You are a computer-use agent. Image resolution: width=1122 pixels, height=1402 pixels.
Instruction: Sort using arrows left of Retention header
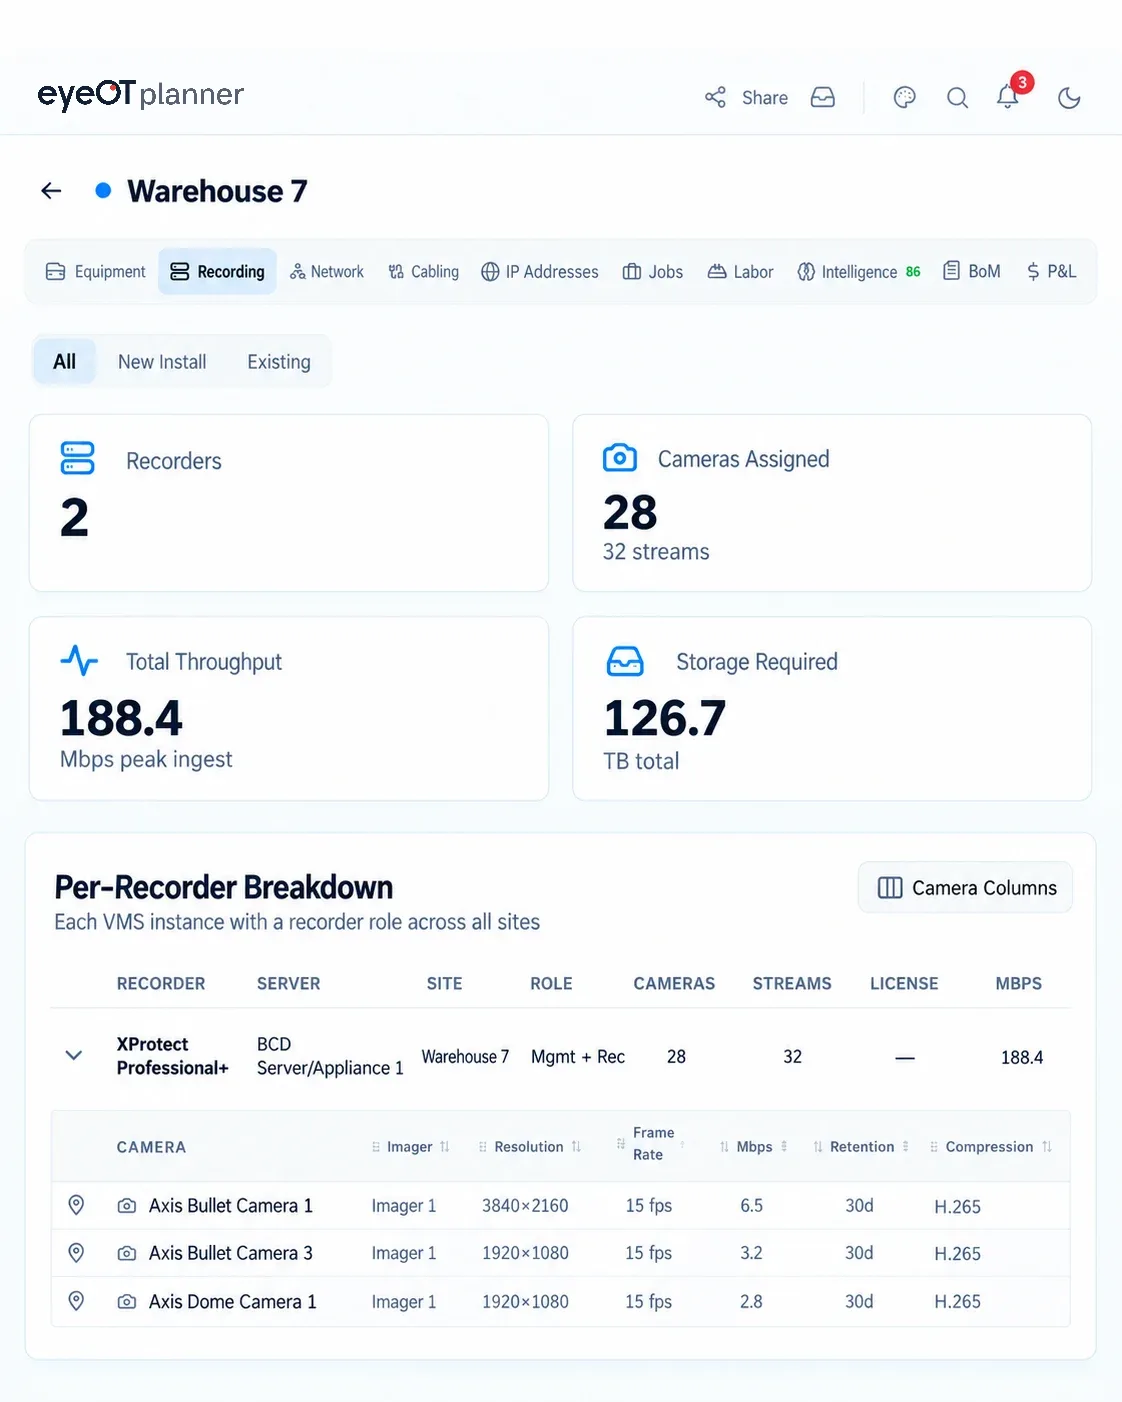(x=818, y=1147)
